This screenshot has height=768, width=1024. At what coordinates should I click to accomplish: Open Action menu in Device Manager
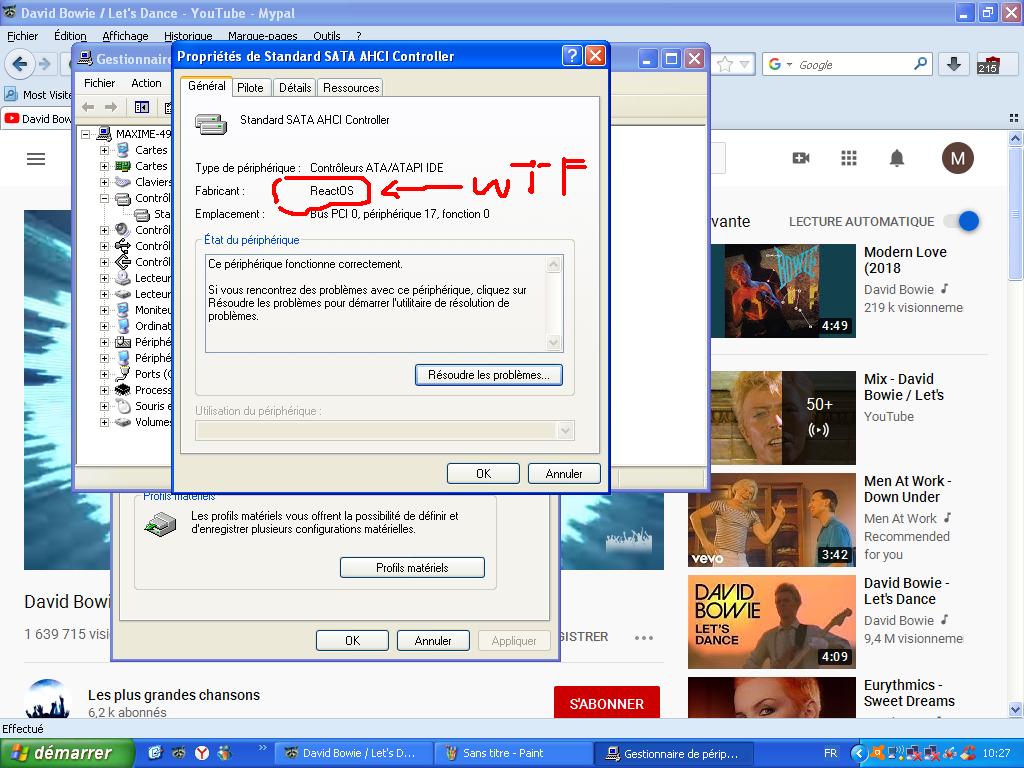coord(146,83)
